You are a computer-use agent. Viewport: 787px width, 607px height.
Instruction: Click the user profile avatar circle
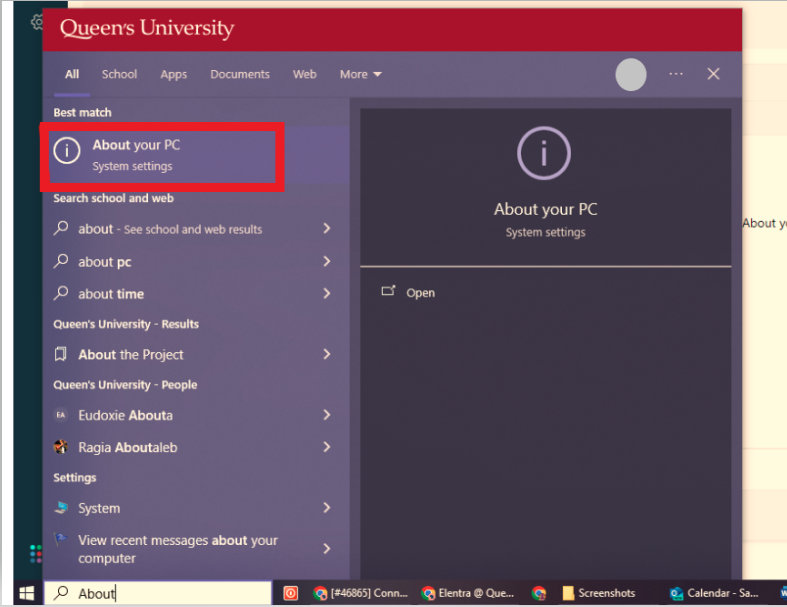pyautogui.click(x=631, y=74)
